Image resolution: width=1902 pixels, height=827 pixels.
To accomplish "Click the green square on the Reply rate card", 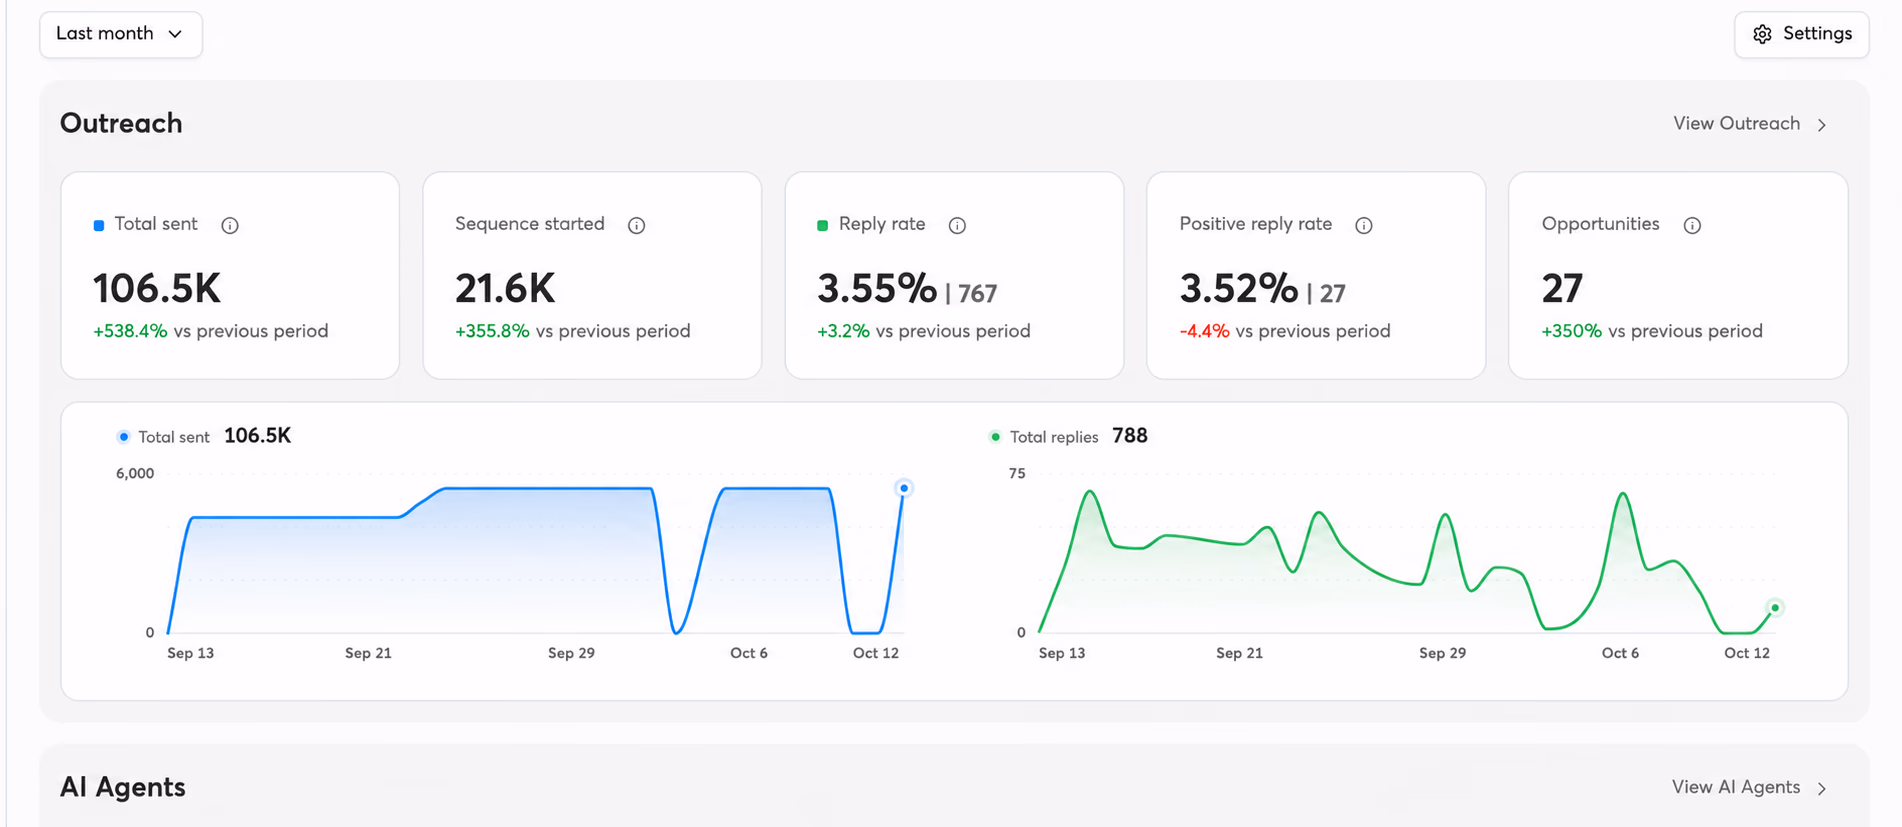I will [x=822, y=225].
